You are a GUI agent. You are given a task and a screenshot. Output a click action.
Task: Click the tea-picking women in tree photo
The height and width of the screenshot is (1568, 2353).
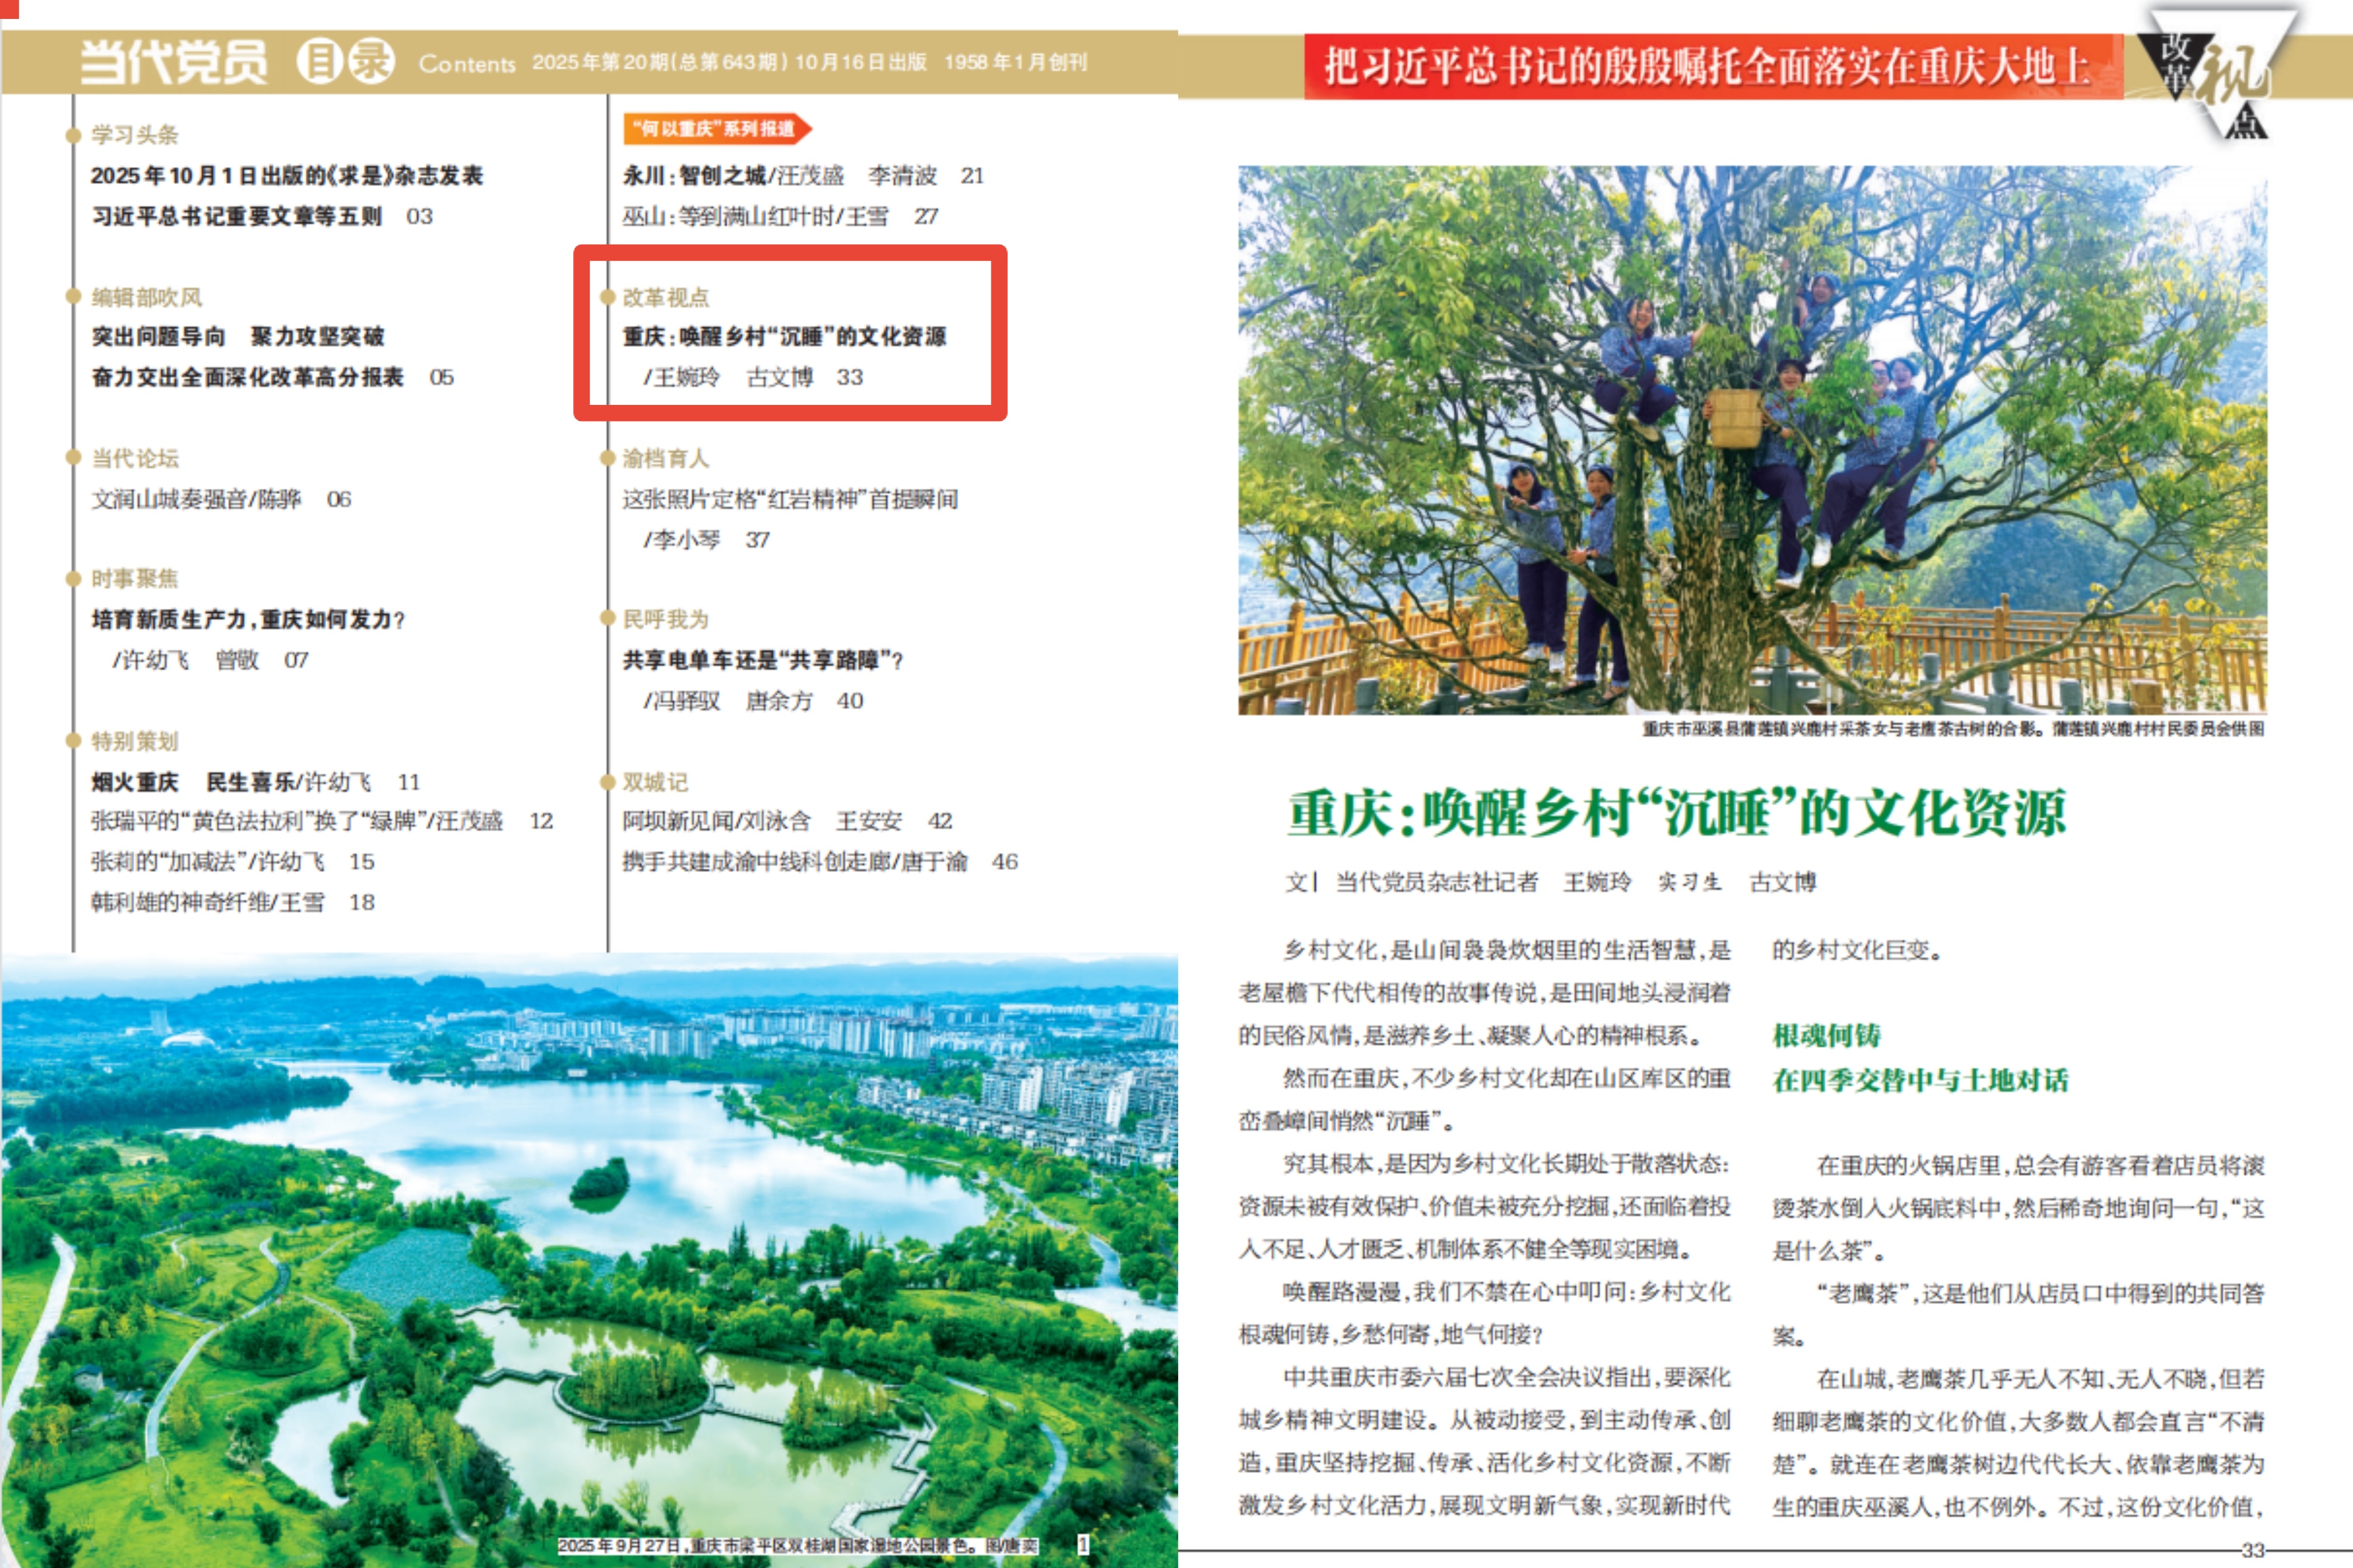click(1751, 440)
